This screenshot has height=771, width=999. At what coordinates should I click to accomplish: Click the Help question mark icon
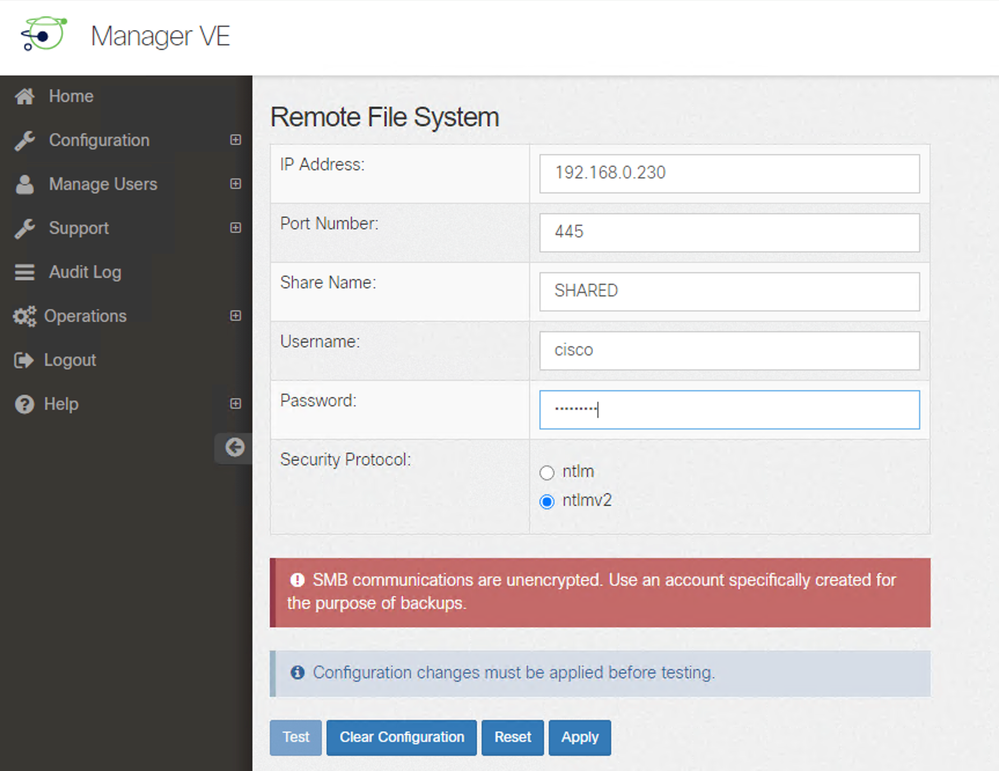24,404
